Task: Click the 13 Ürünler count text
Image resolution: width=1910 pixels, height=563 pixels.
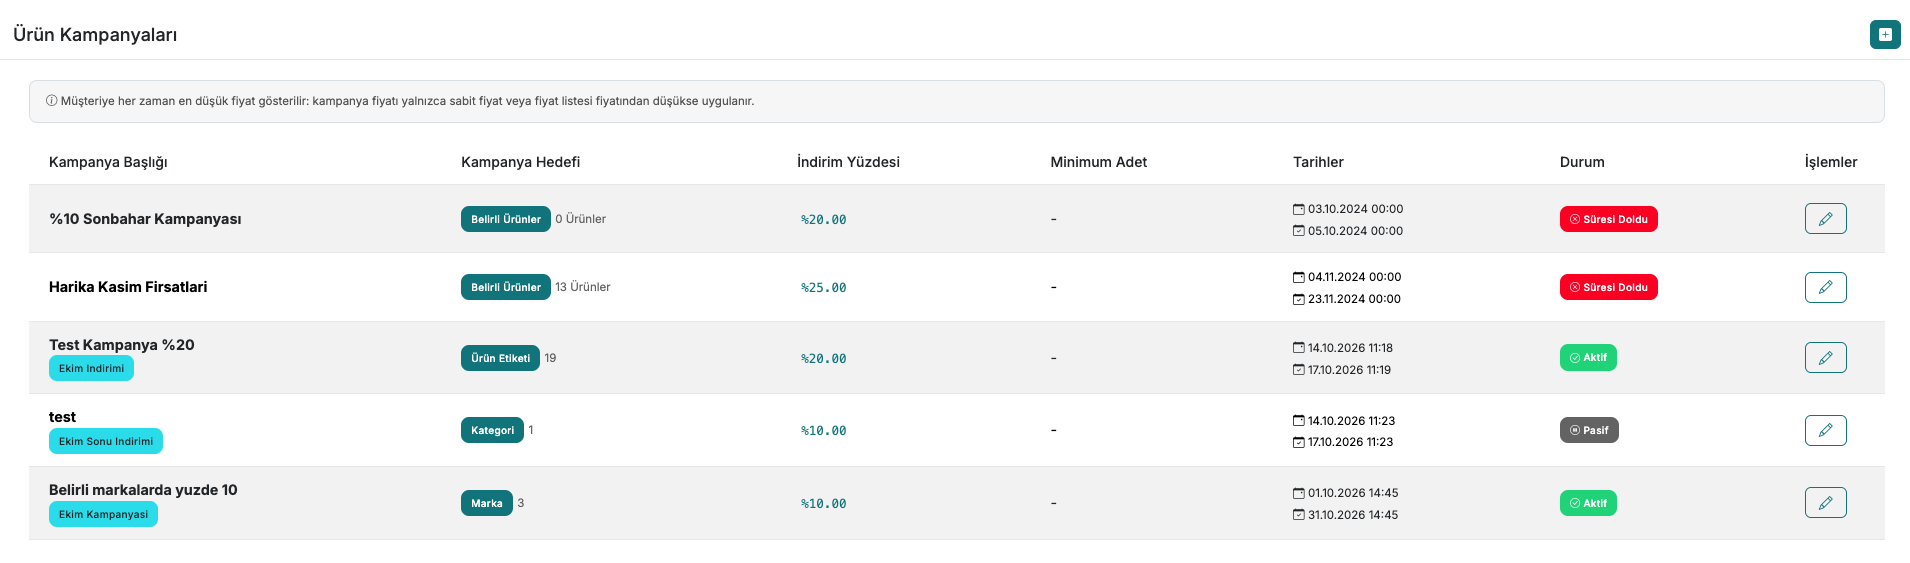Action: pyautogui.click(x=583, y=287)
